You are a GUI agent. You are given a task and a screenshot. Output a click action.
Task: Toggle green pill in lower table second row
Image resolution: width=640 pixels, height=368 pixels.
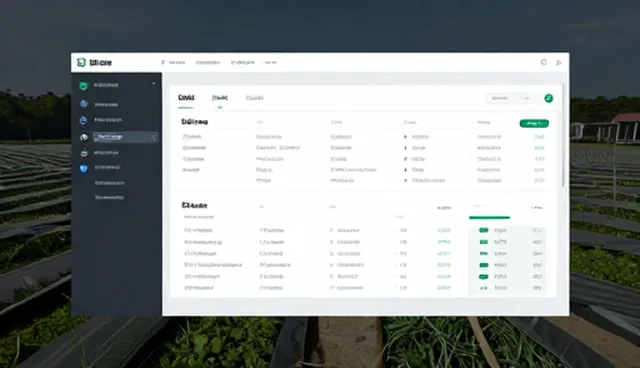click(x=484, y=242)
